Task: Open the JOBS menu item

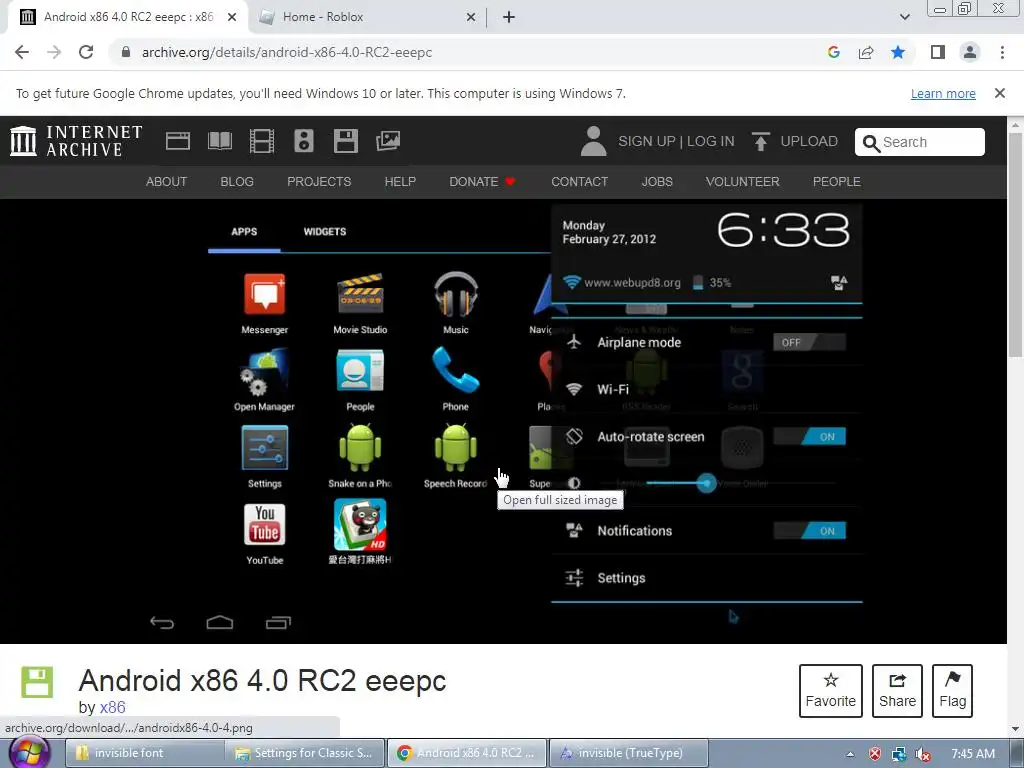Action: click(x=657, y=182)
